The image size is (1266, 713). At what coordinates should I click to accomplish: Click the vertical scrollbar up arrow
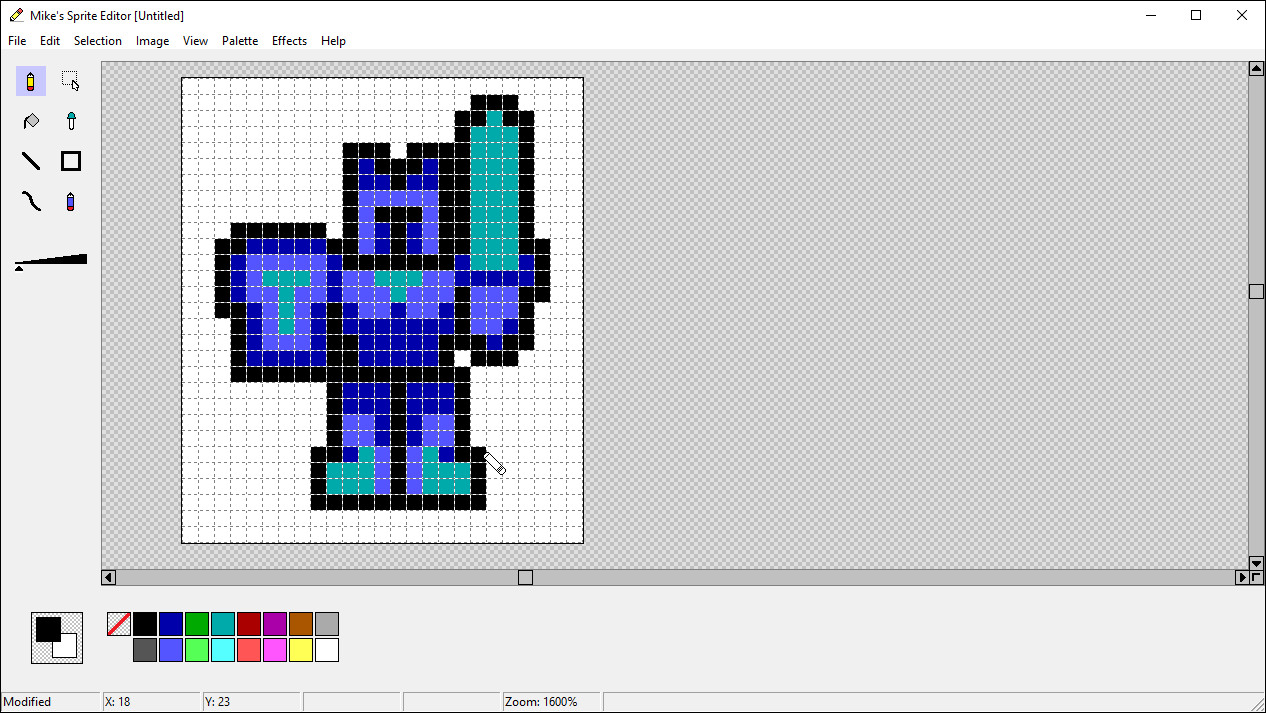(x=1257, y=69)
